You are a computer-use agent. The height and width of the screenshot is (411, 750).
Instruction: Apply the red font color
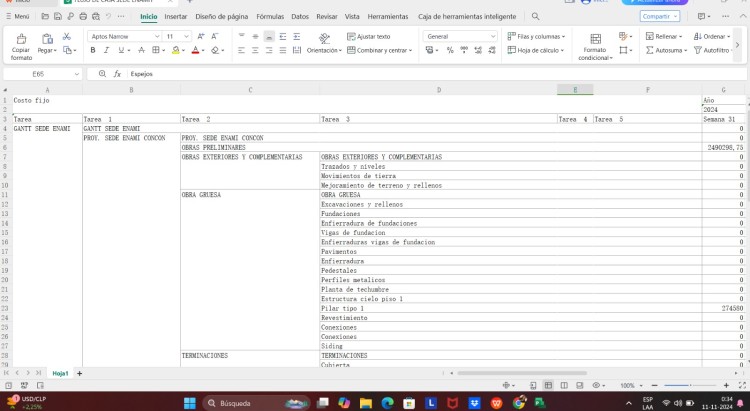click(195, 50)
